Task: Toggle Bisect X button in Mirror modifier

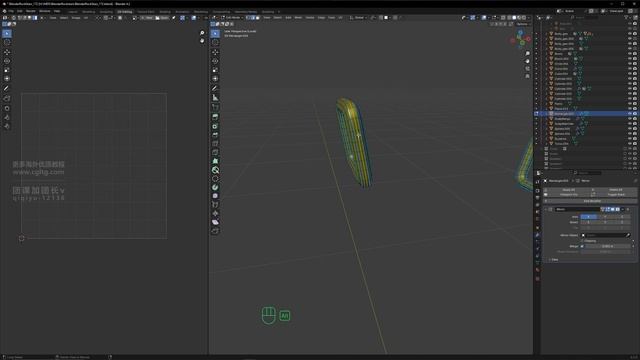Action: click(589, 222)
